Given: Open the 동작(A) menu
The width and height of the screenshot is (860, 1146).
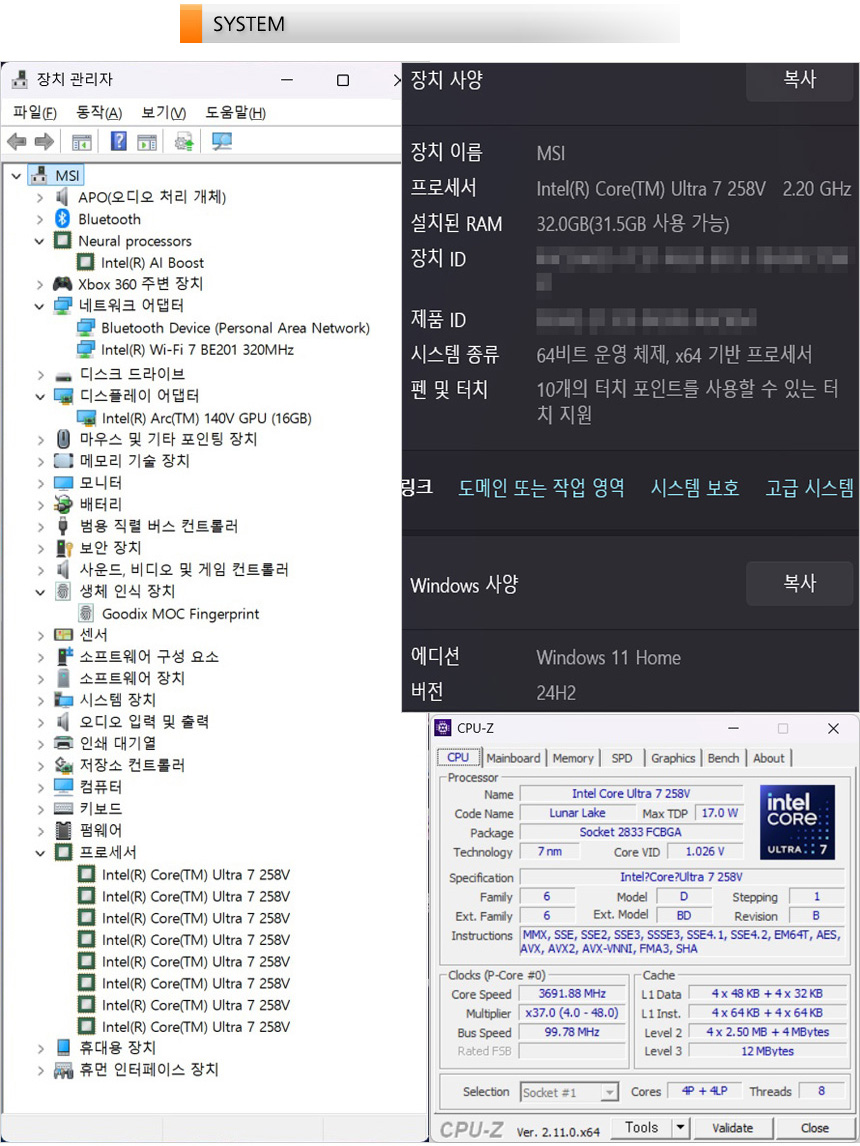Looking at the screenshot, I should point(99,113).
